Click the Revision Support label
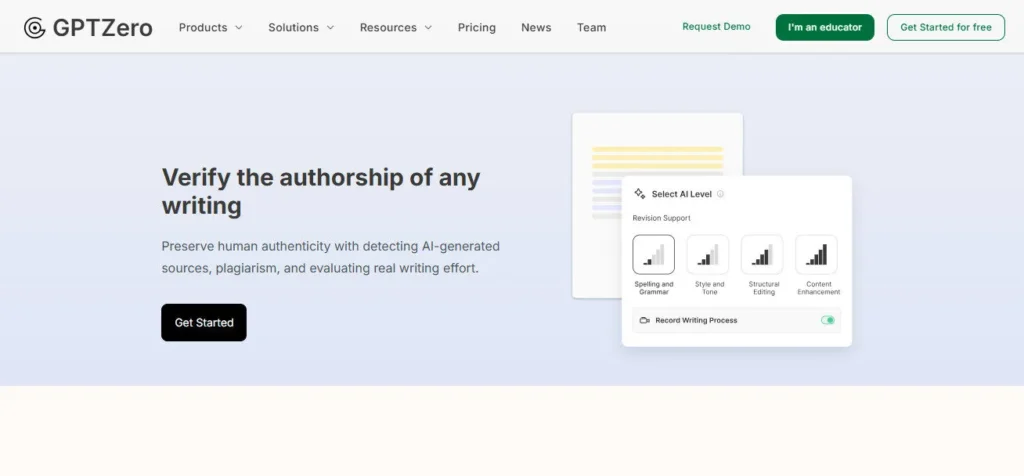The height and width of the screenshot is (476, 1024). (662, 218)
